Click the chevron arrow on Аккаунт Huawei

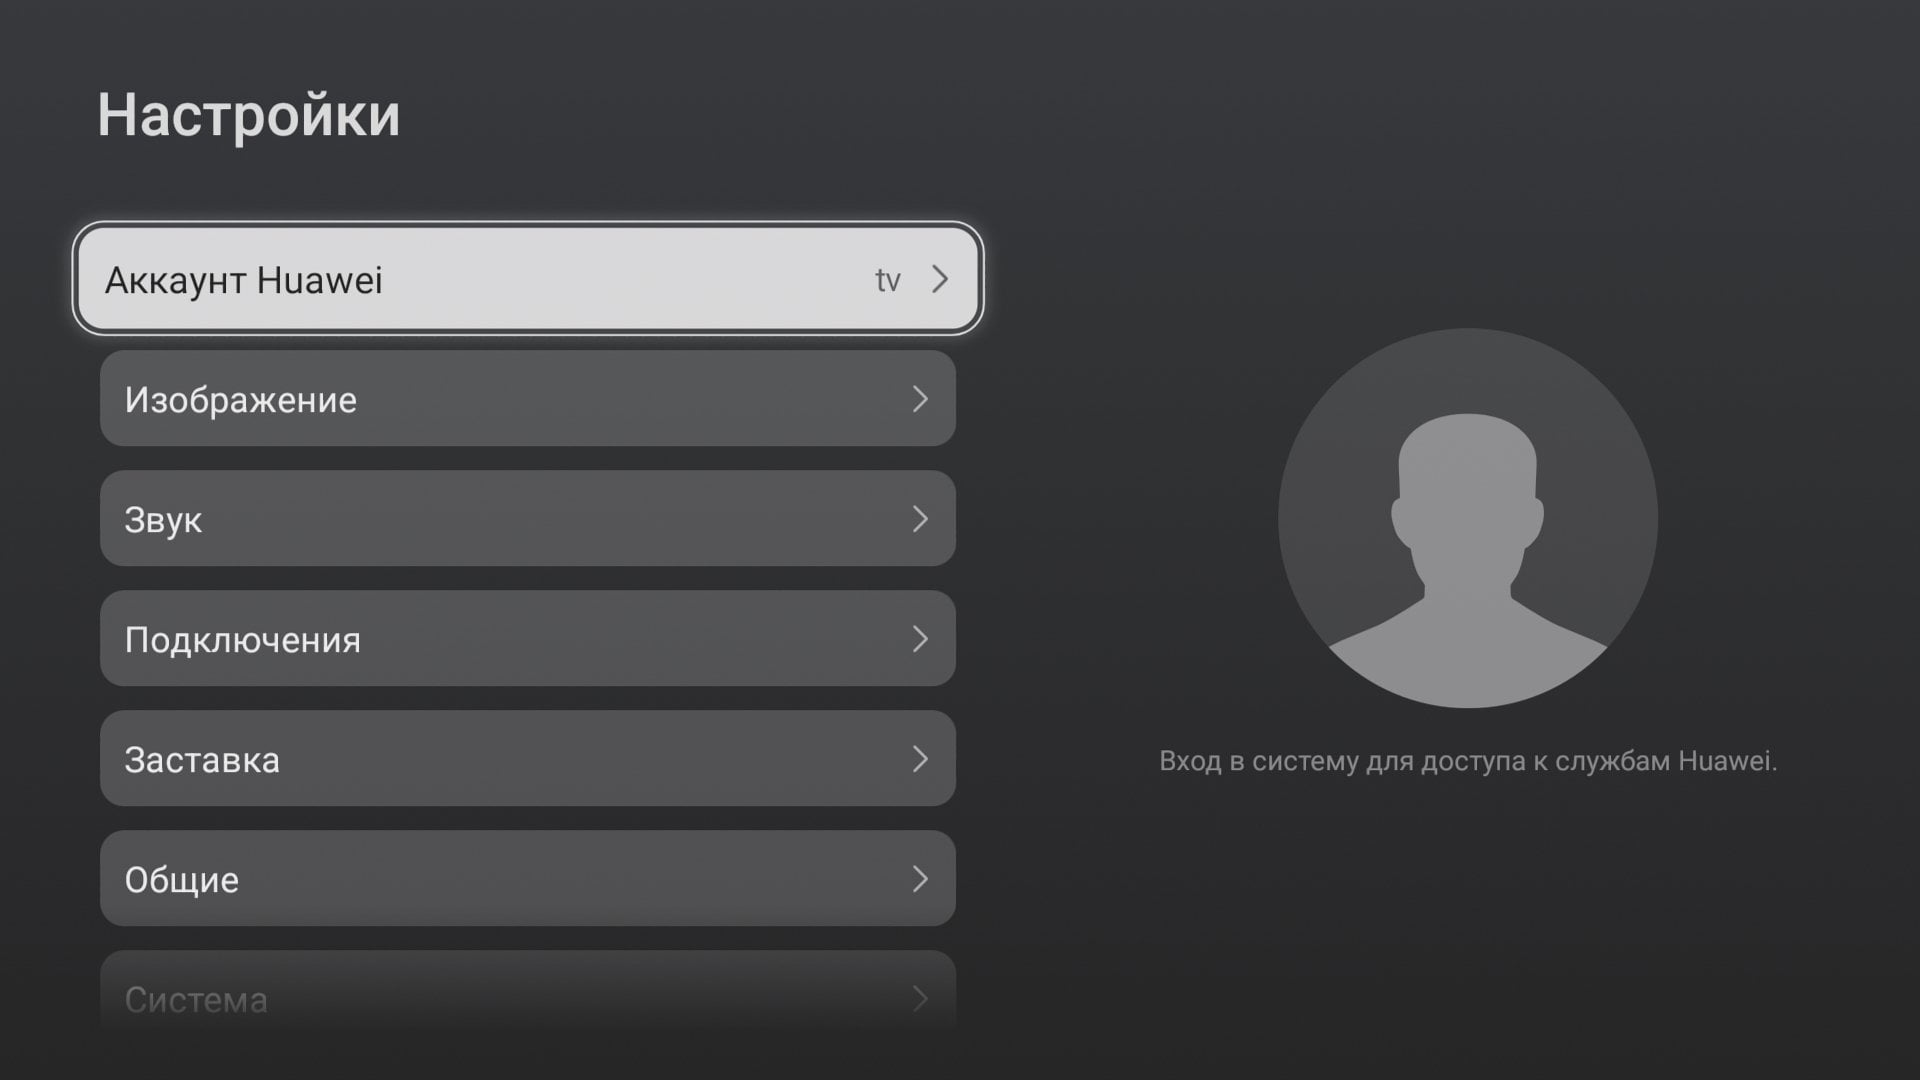pos(940,279)
